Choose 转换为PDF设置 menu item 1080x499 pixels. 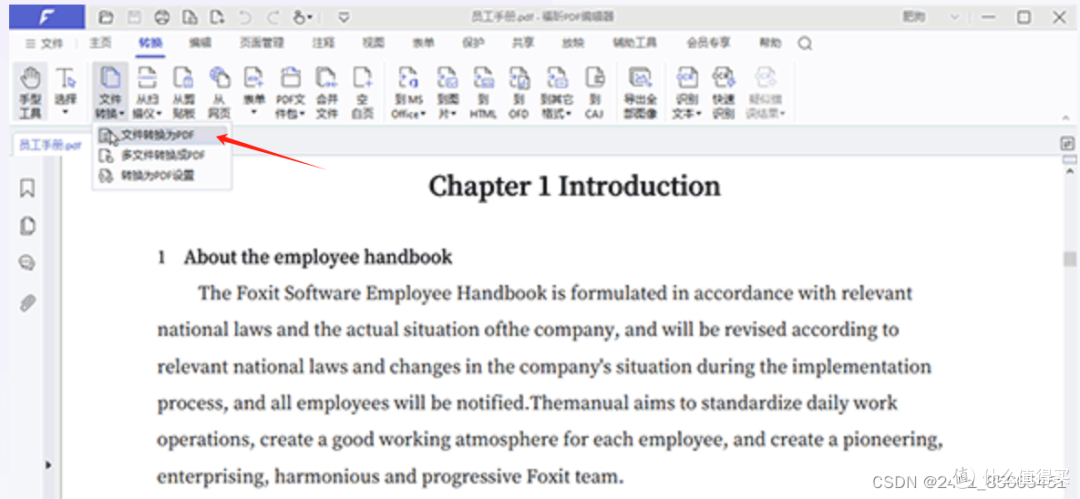point(162,175)
